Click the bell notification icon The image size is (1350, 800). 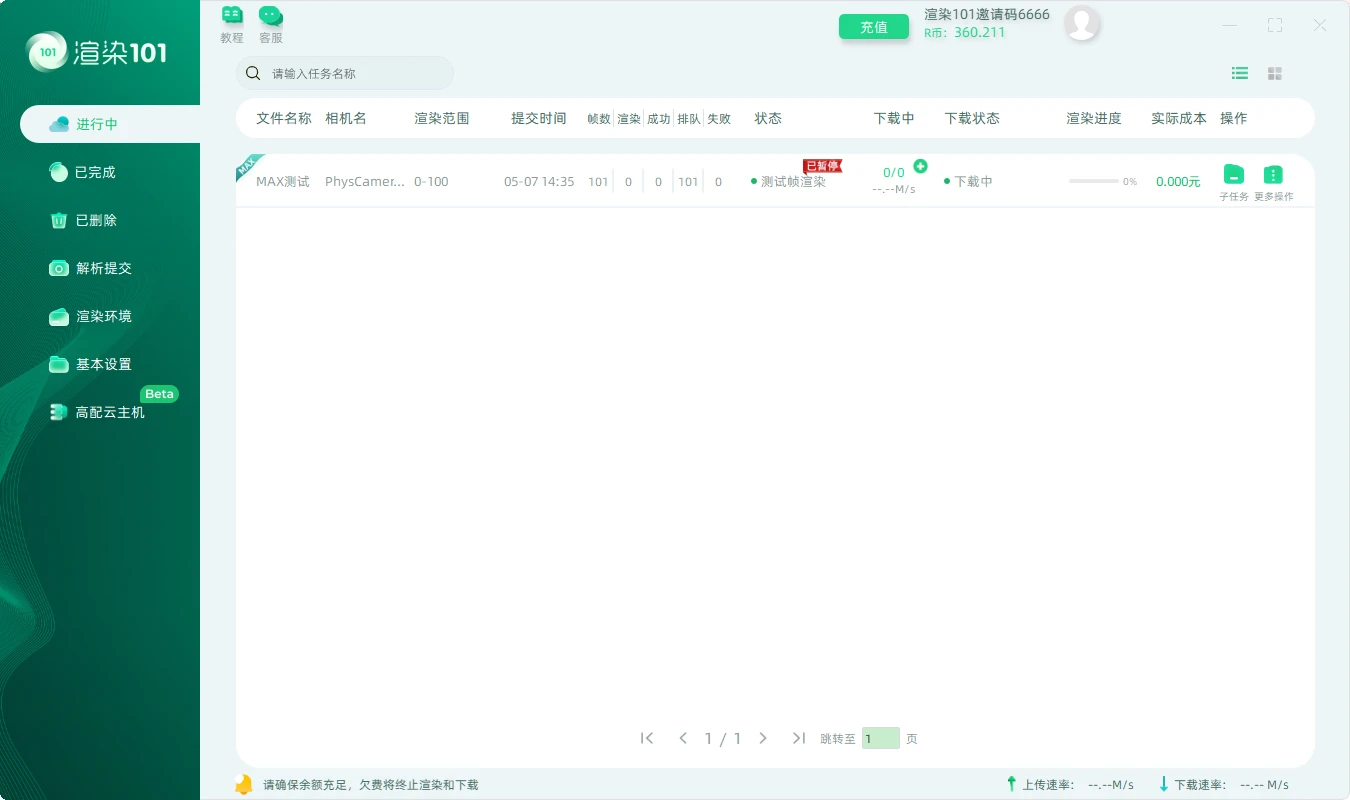pos(243,784)
